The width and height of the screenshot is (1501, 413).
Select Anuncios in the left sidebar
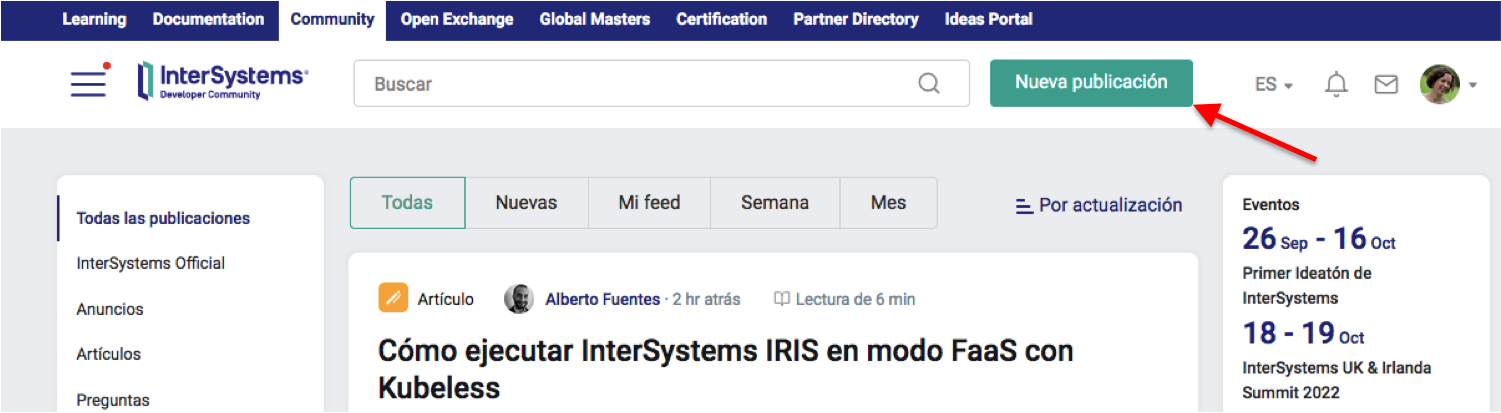(110, 309)
